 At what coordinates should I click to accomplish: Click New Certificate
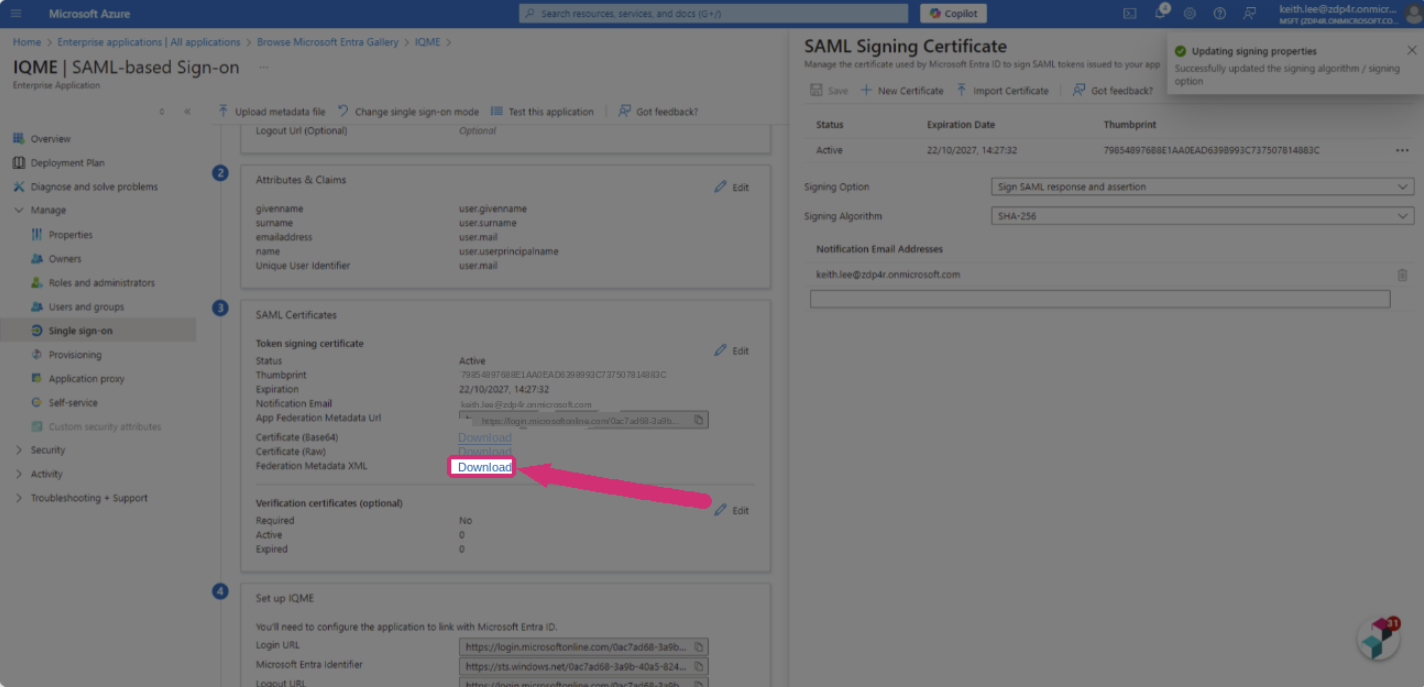coord(902,91)
